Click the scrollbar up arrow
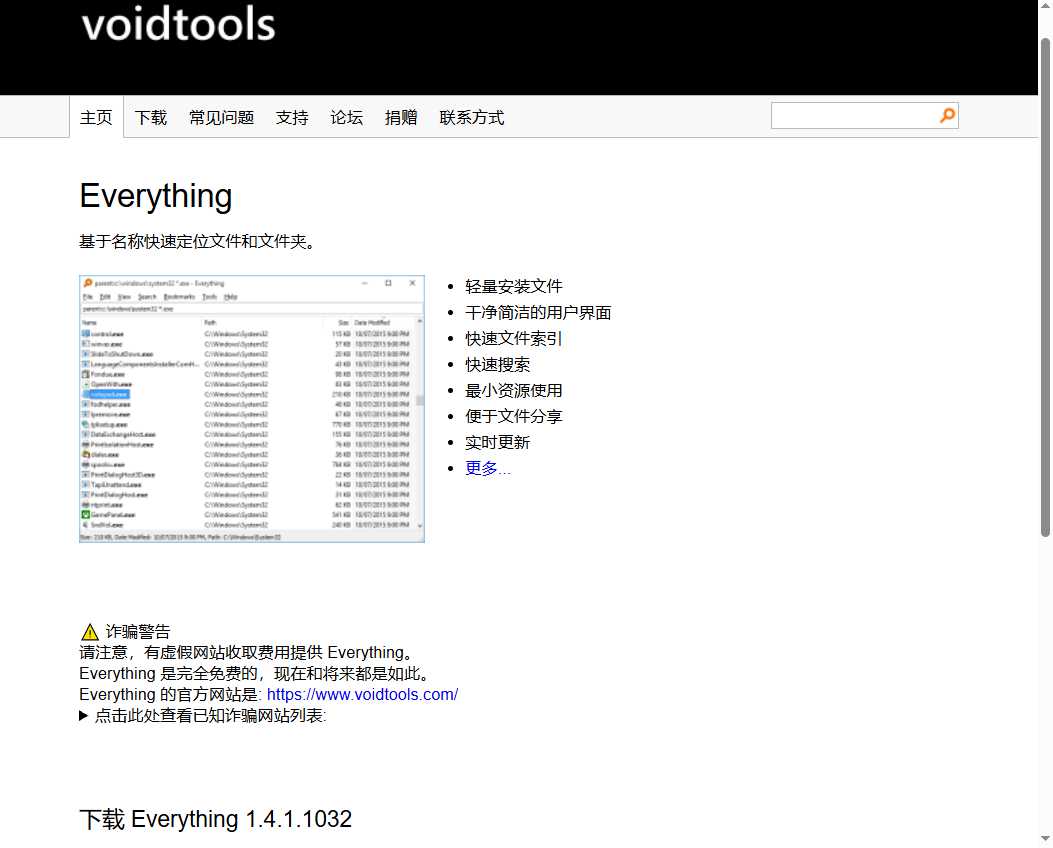Viewport: 1053px width, 848px height. [x=1046, y=8]
